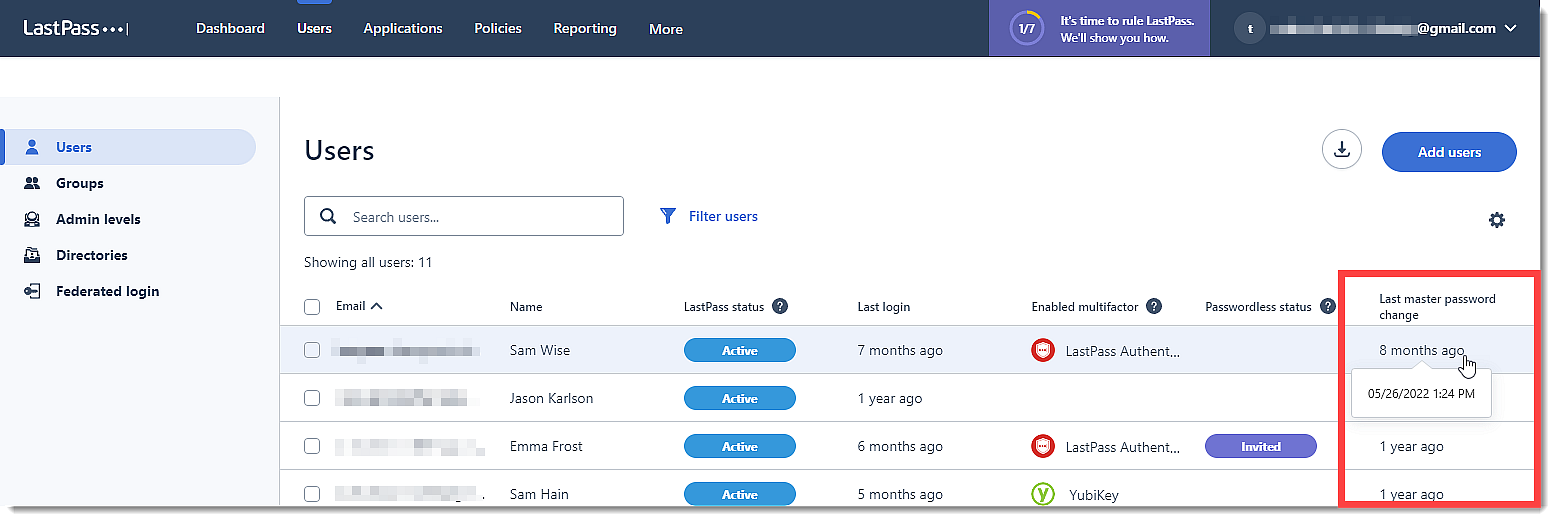Image resolution: width=1555 pixels, height=521 pixels.
Task: Sort users by Email column arrow
Action: [376, 306]
